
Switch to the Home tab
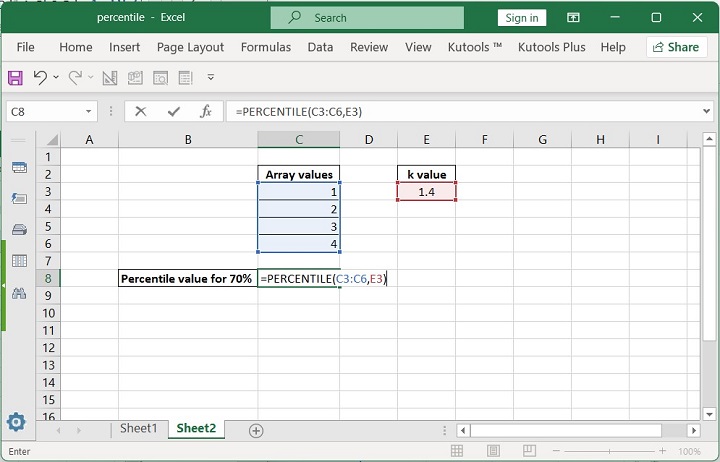click(x=76, y=47)
